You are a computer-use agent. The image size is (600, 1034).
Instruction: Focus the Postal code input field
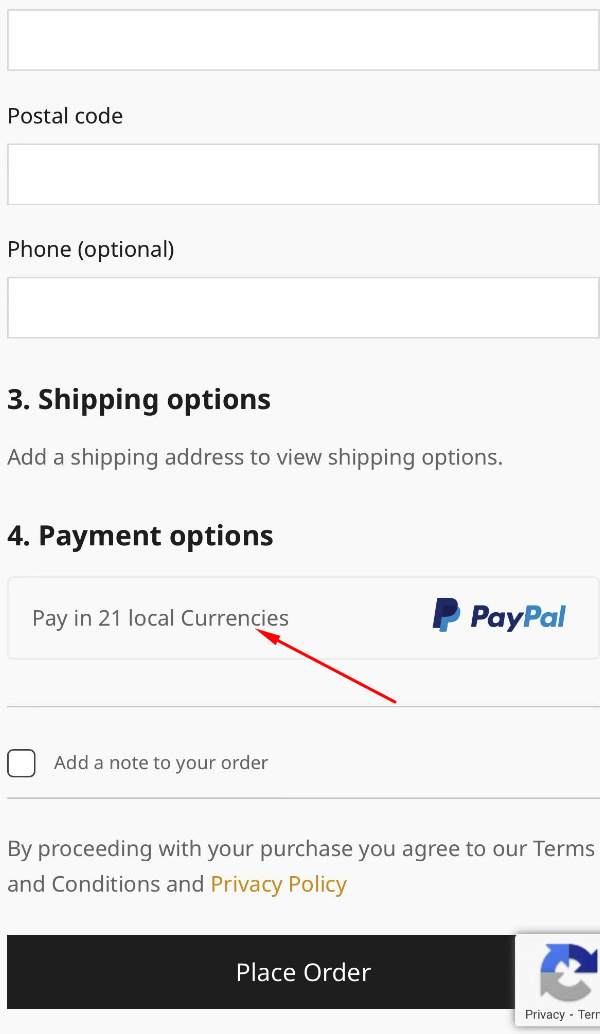303,174
